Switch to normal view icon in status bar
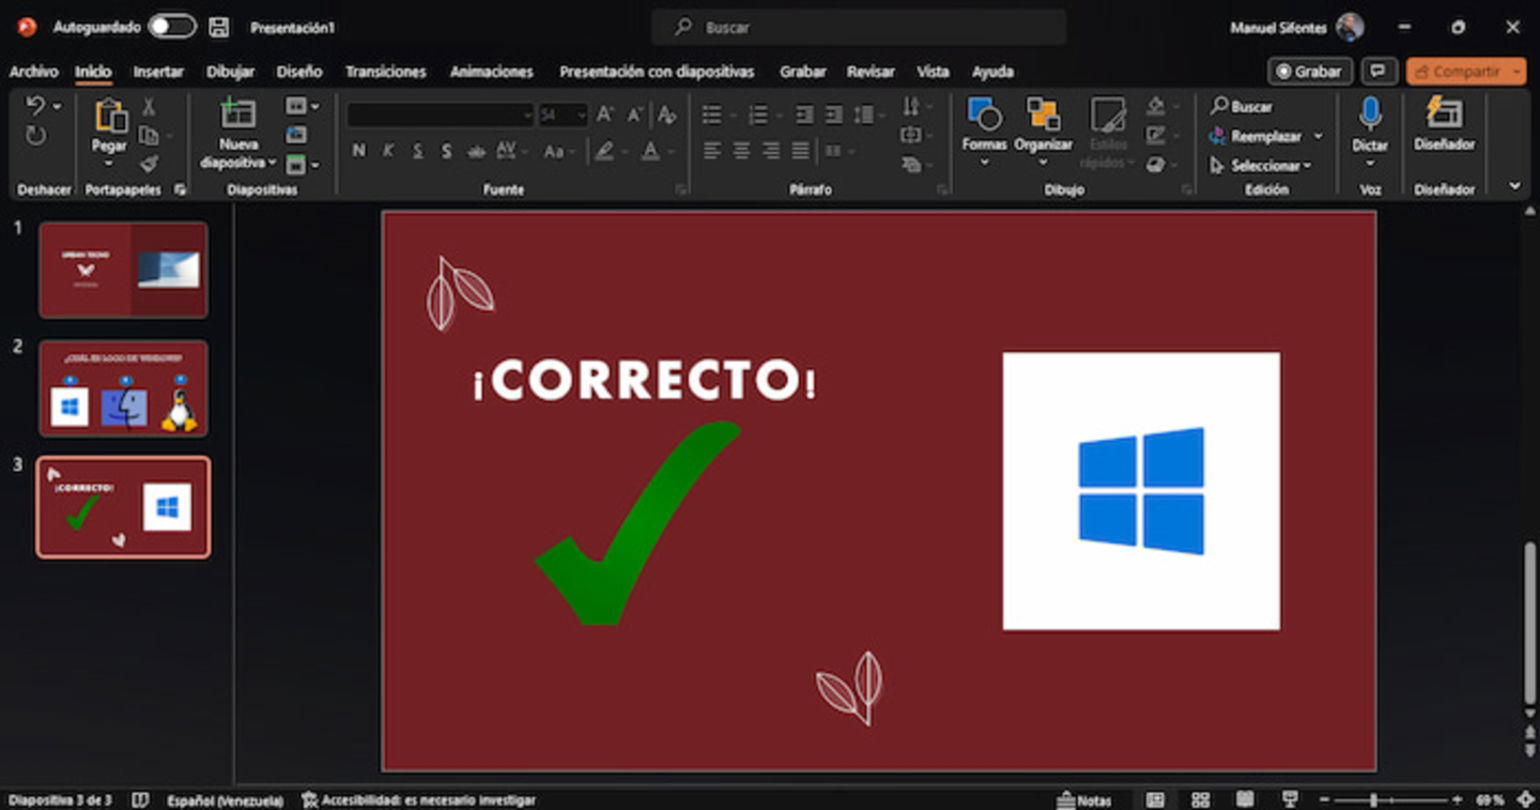This screenshot has width=1540, height=810. click(x=1155, y=800)
